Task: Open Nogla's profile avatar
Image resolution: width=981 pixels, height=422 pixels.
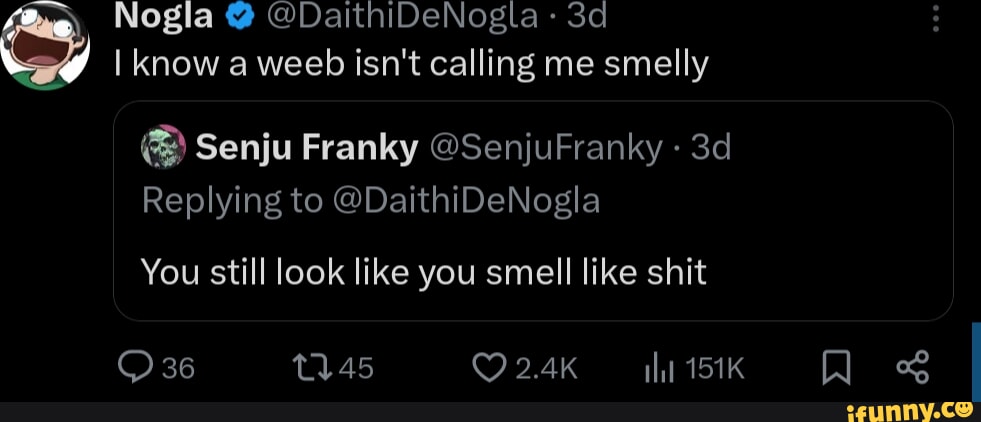Action: [x=45, y=45]
